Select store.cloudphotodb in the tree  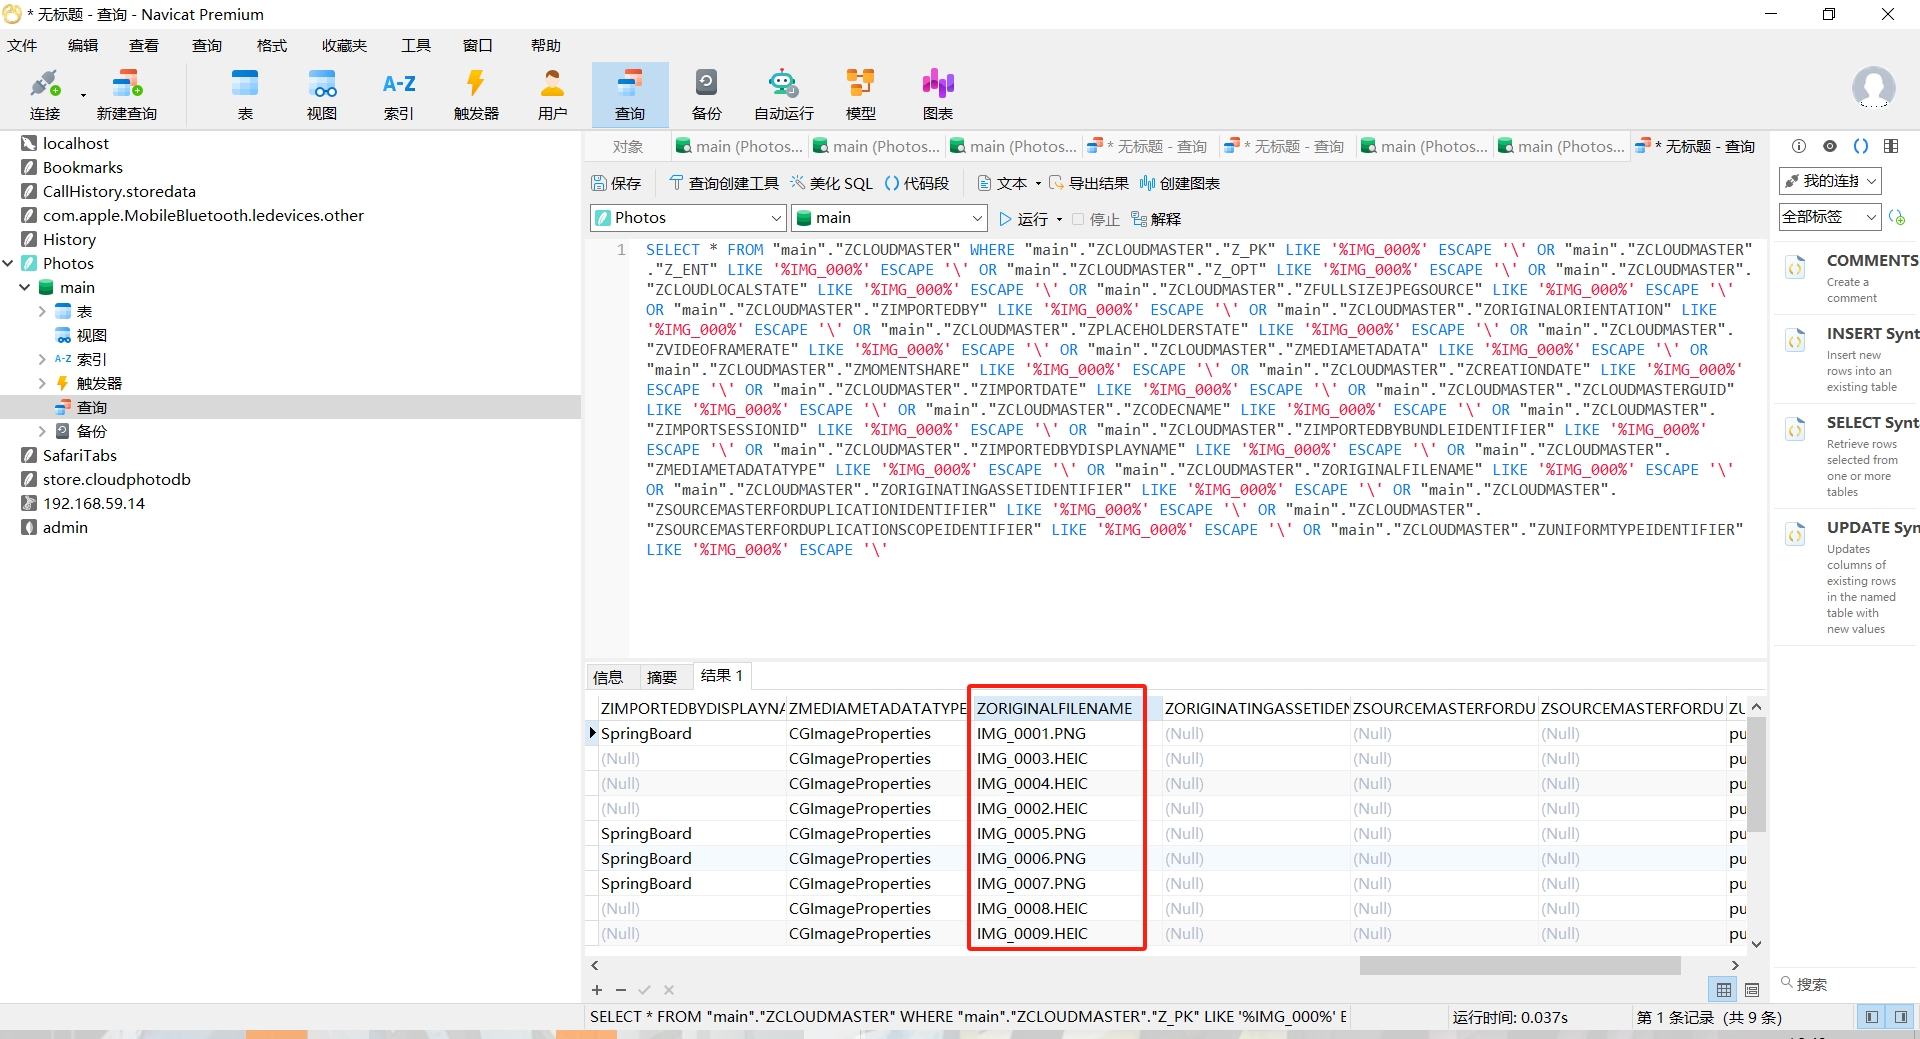point(117,479)
